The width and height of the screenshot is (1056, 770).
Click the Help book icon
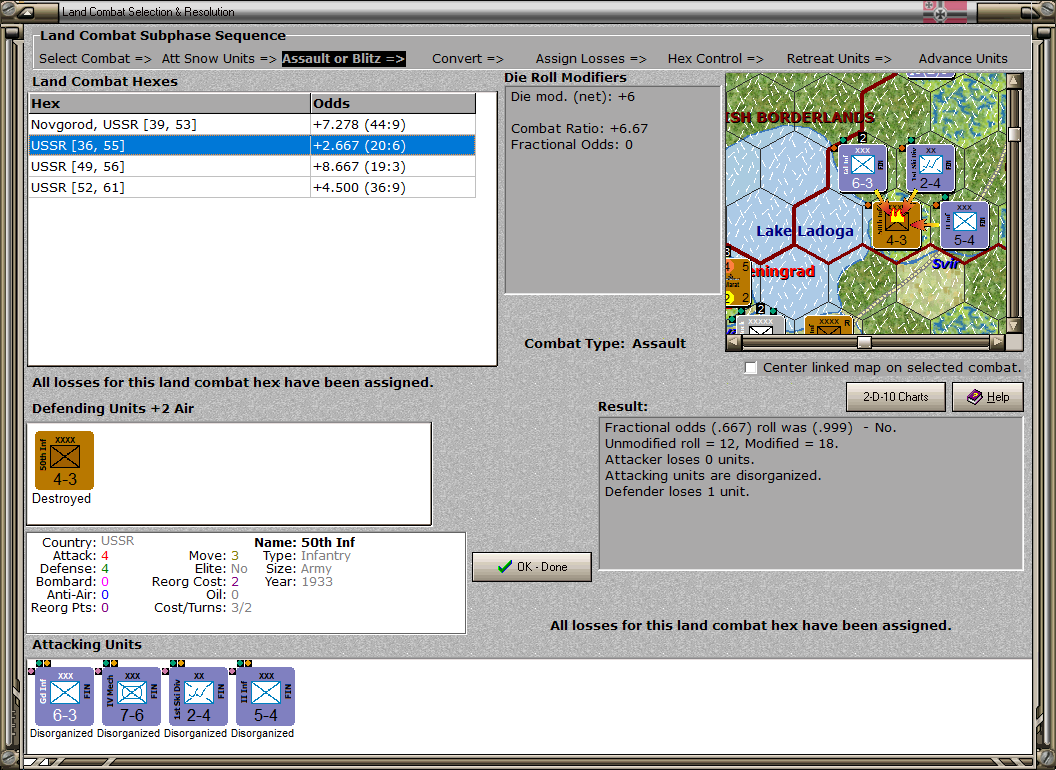coord(975,397)
